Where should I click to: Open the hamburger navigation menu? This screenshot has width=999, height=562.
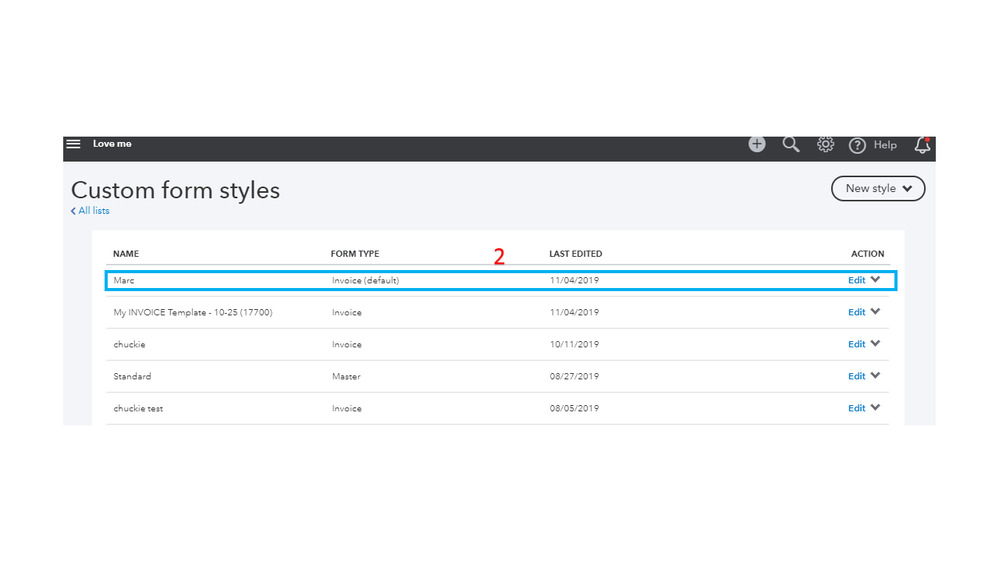click(73, 144)
